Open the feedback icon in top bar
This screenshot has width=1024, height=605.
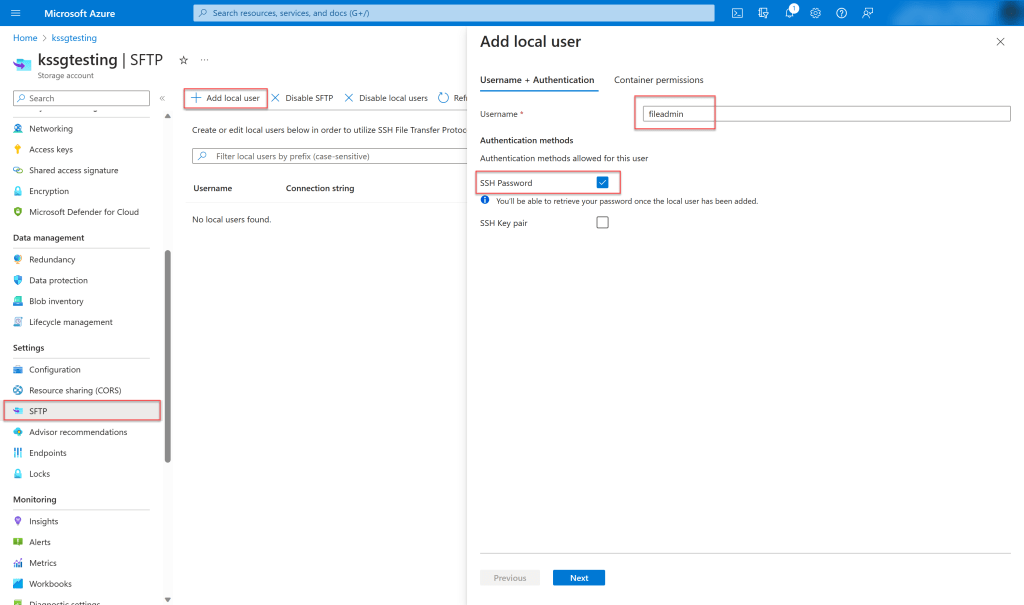point(868,13)
